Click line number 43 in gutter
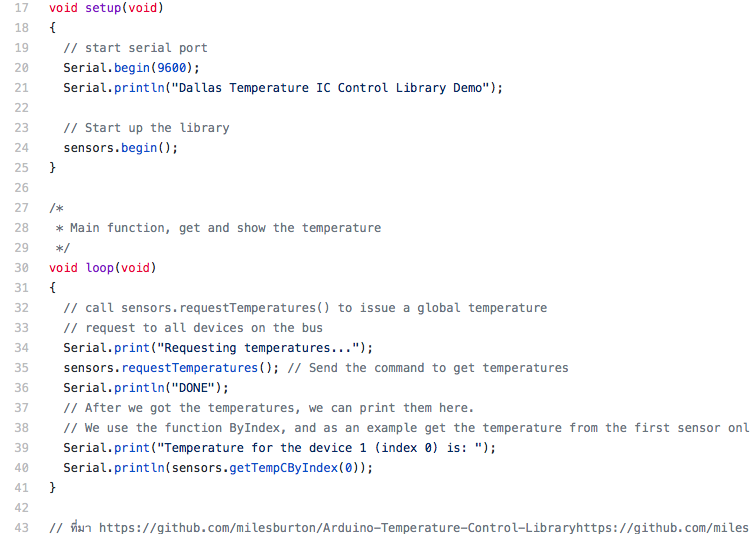This screenshot has width=750, height=534. [22, 528]
